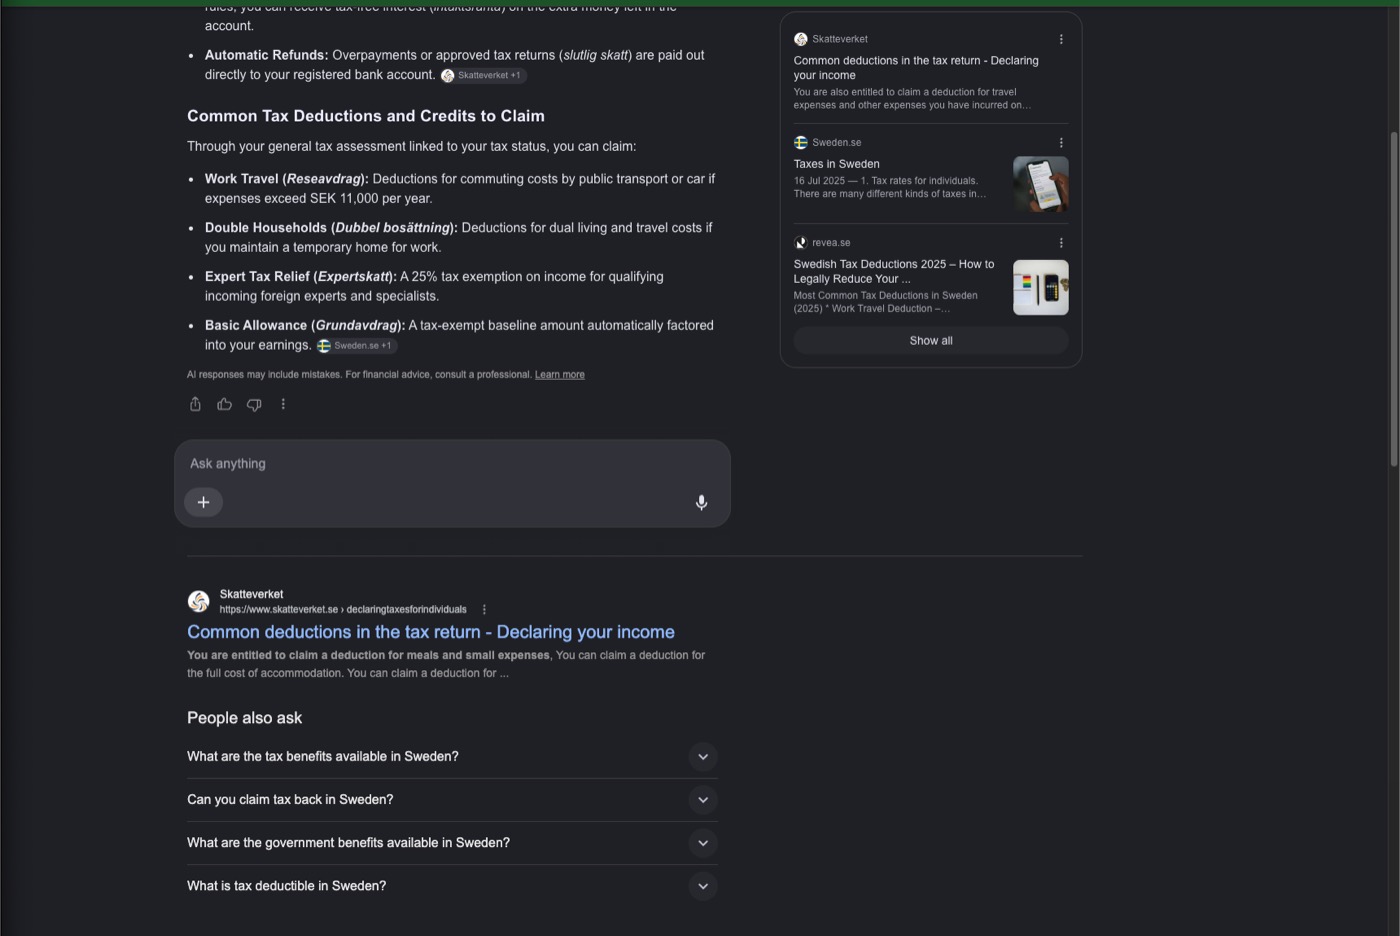Viewport: 1400px width, 936px height.
Task: Give thumbs up on the AI response
Action: point(225,404)
